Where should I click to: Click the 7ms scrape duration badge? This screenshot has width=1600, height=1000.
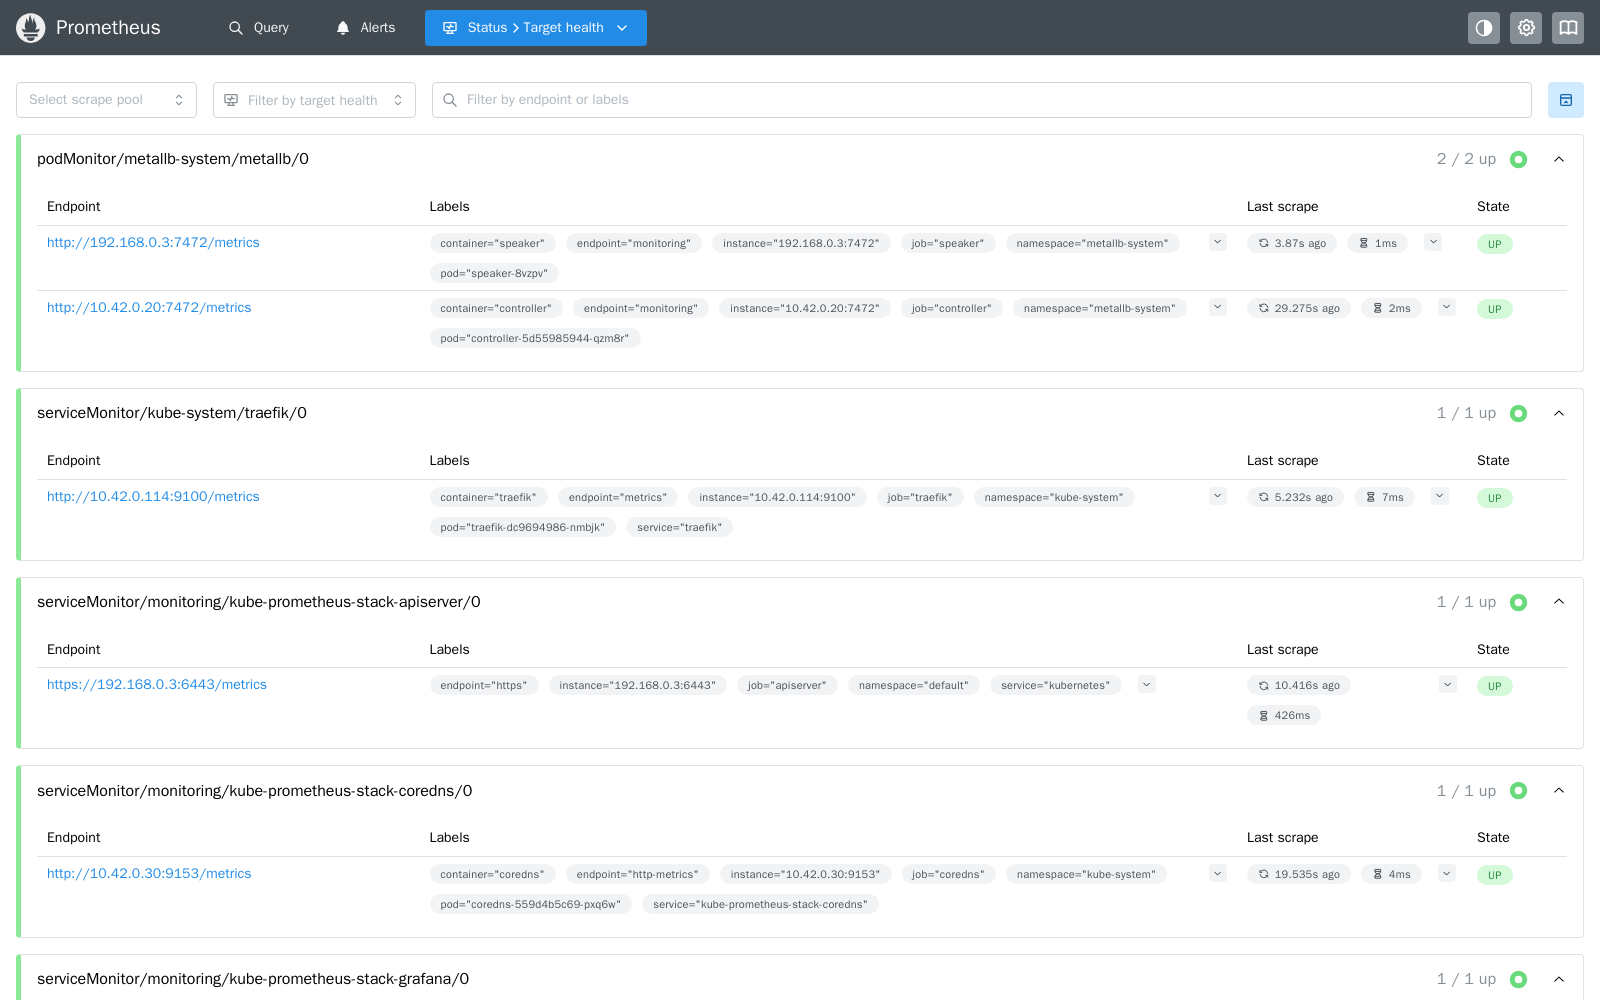click(1385, 498)
